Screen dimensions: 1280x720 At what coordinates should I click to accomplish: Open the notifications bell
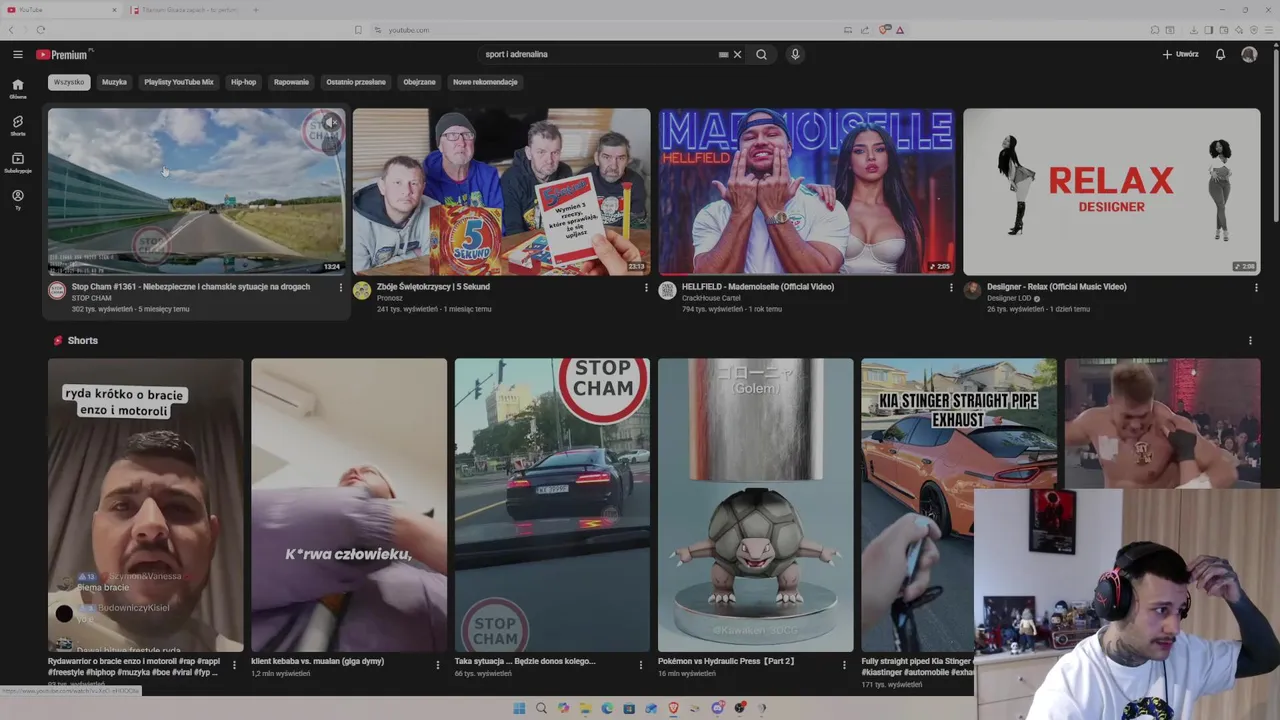click(1220, 54)
